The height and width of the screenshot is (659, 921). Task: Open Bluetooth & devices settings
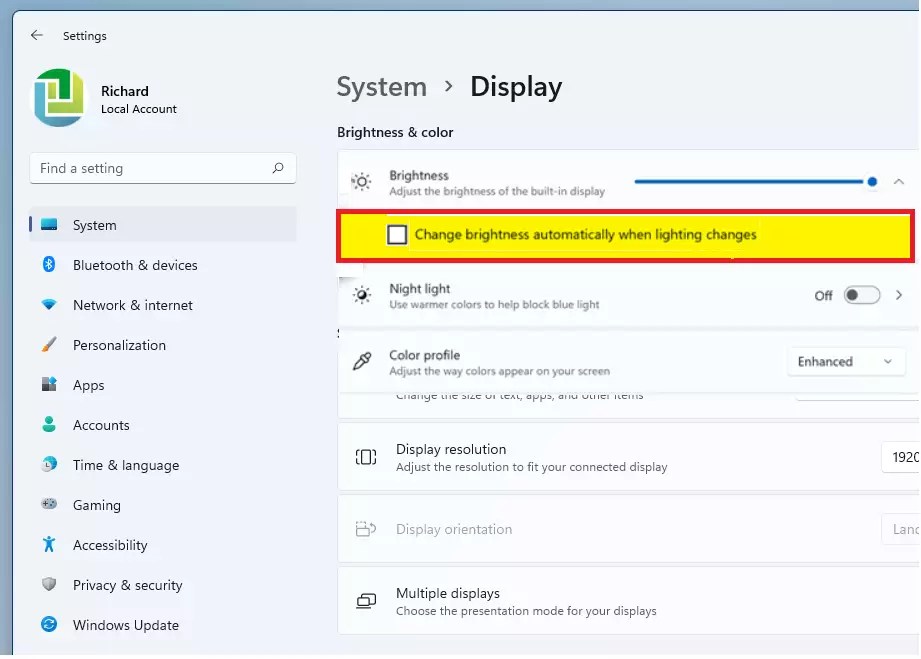(x=135, y=265)
